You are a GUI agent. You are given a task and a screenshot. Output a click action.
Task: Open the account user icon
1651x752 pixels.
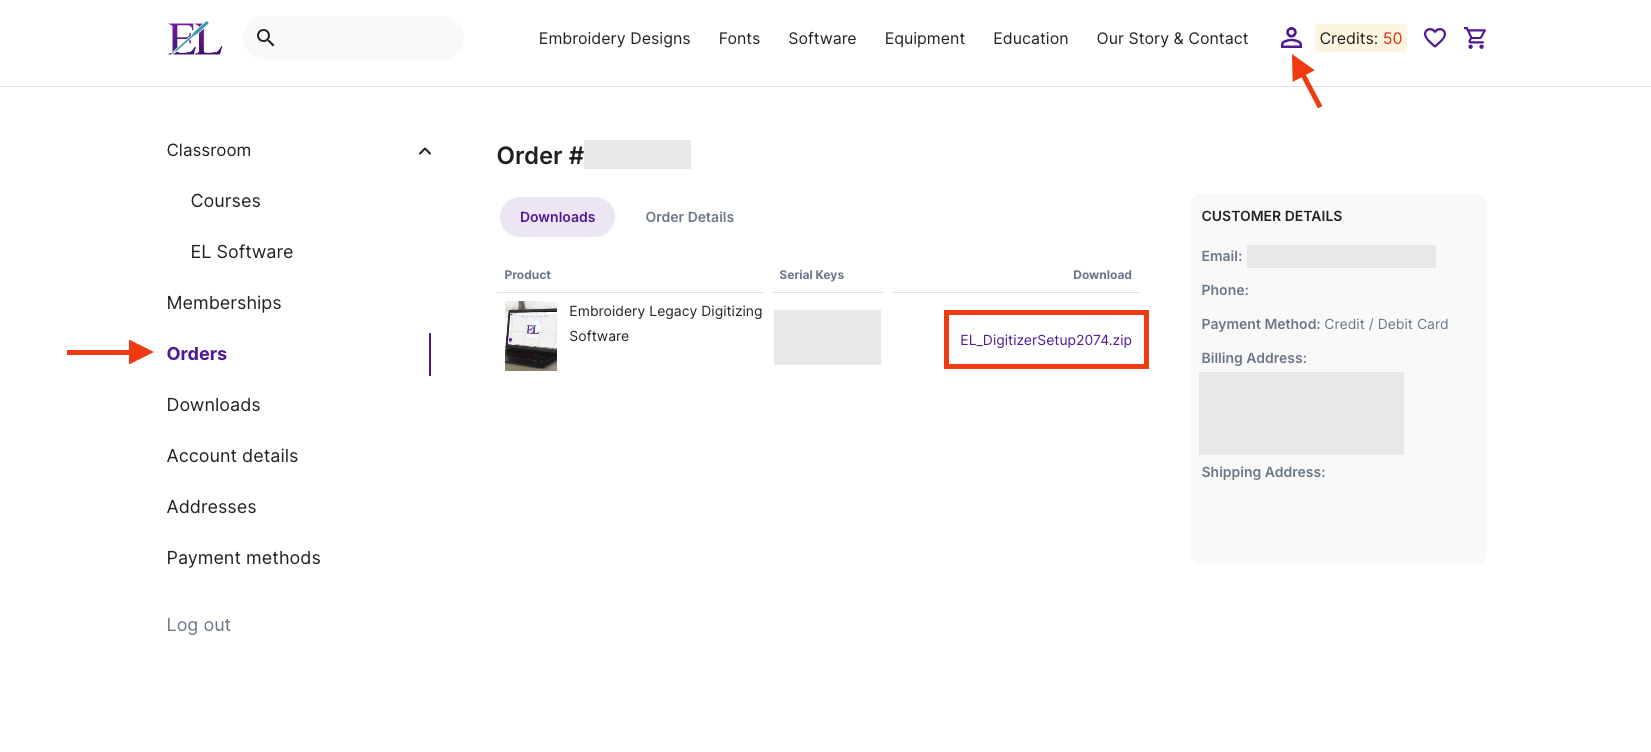point(1291,38)
